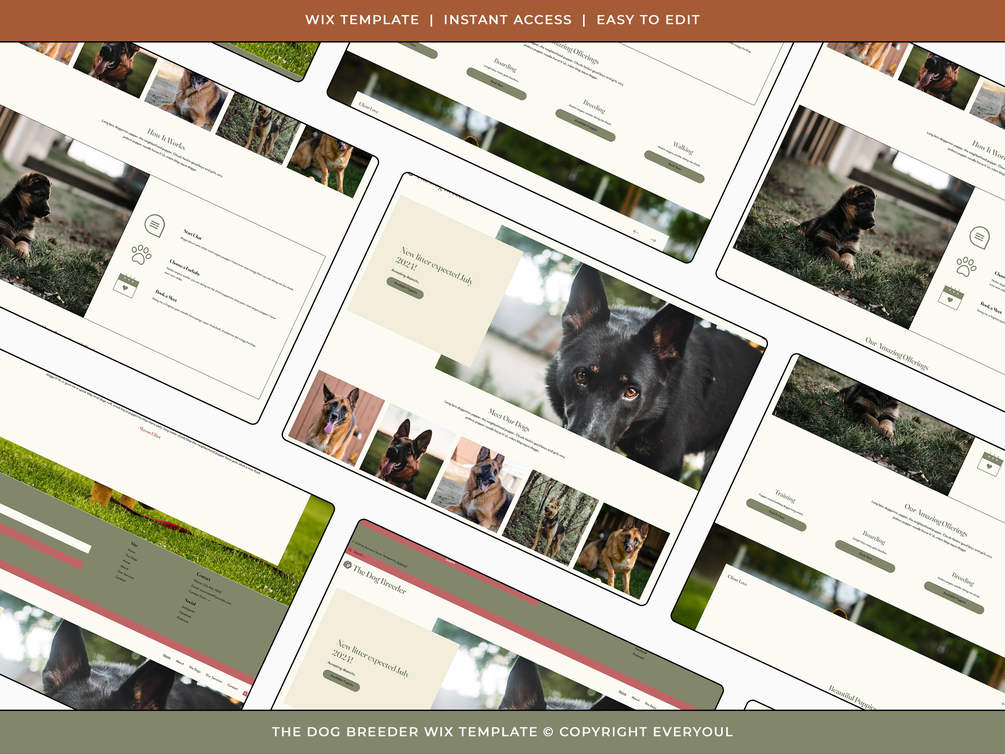
Task: Click heart calendar icon in the Training mockup
Action: pyautogui.click(x=990, y=463)
